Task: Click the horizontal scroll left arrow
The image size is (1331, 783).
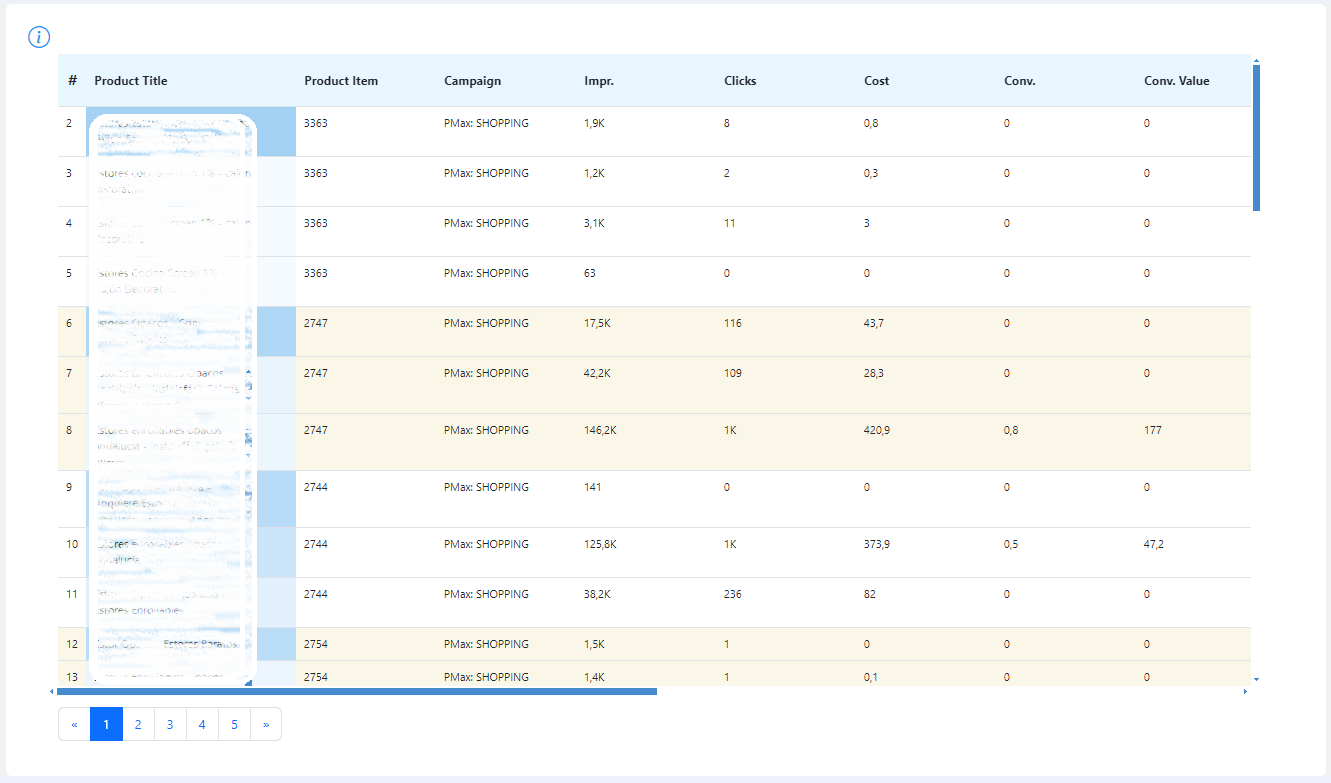Action: 52,691
